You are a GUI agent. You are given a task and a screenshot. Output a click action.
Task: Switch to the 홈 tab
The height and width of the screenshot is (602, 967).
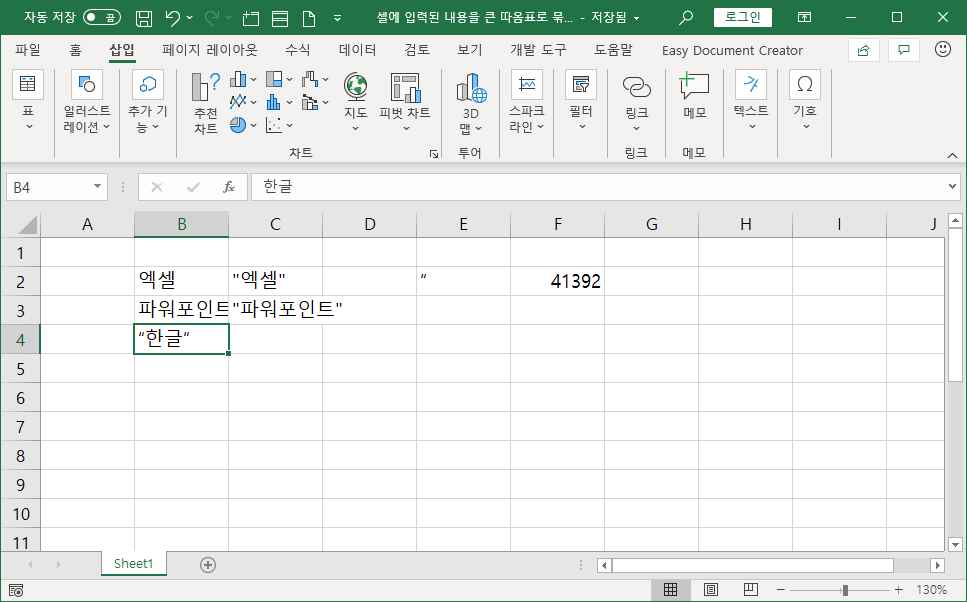coord(75,50)
